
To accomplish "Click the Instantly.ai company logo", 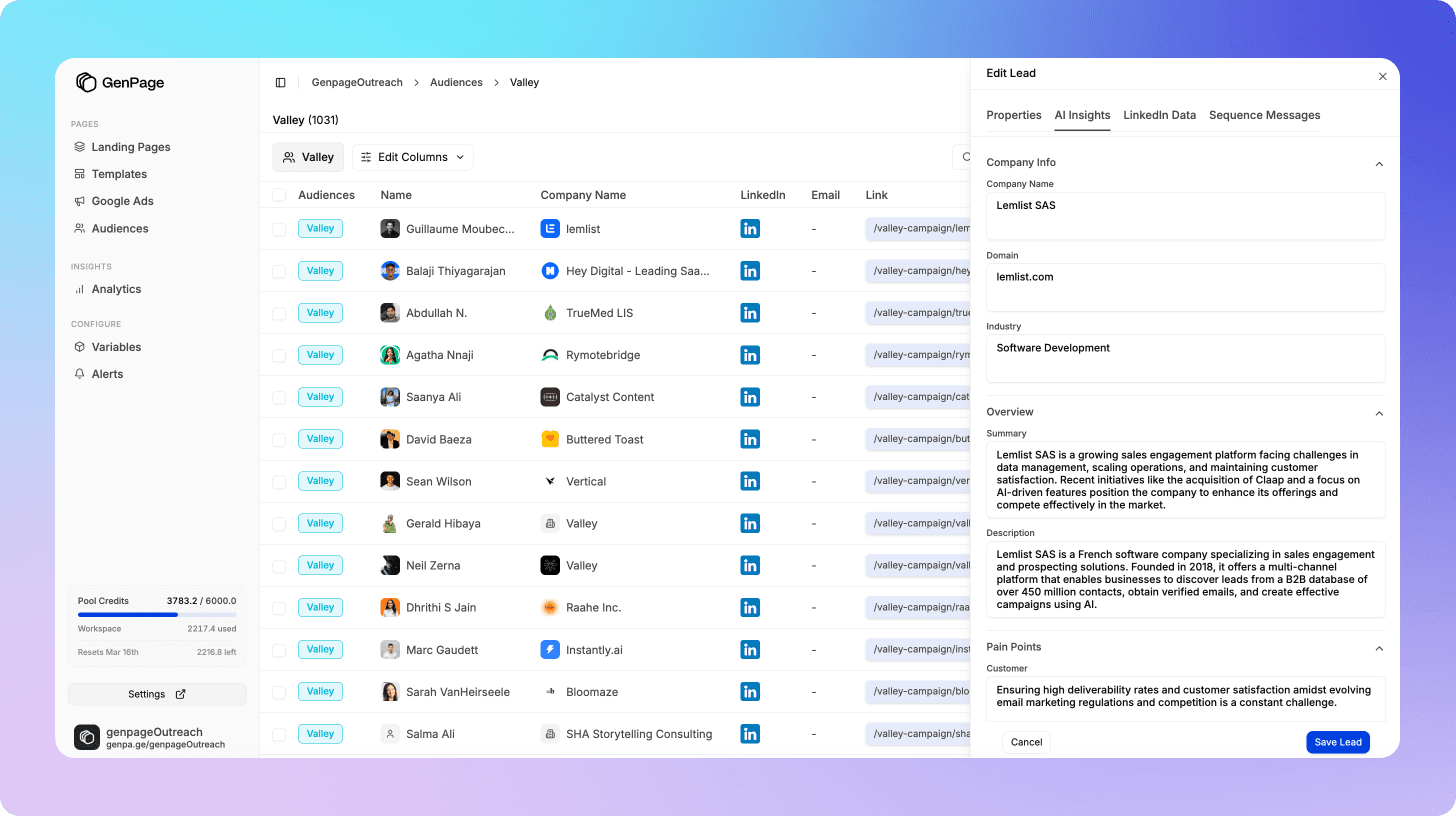I will tap(550, 650).
